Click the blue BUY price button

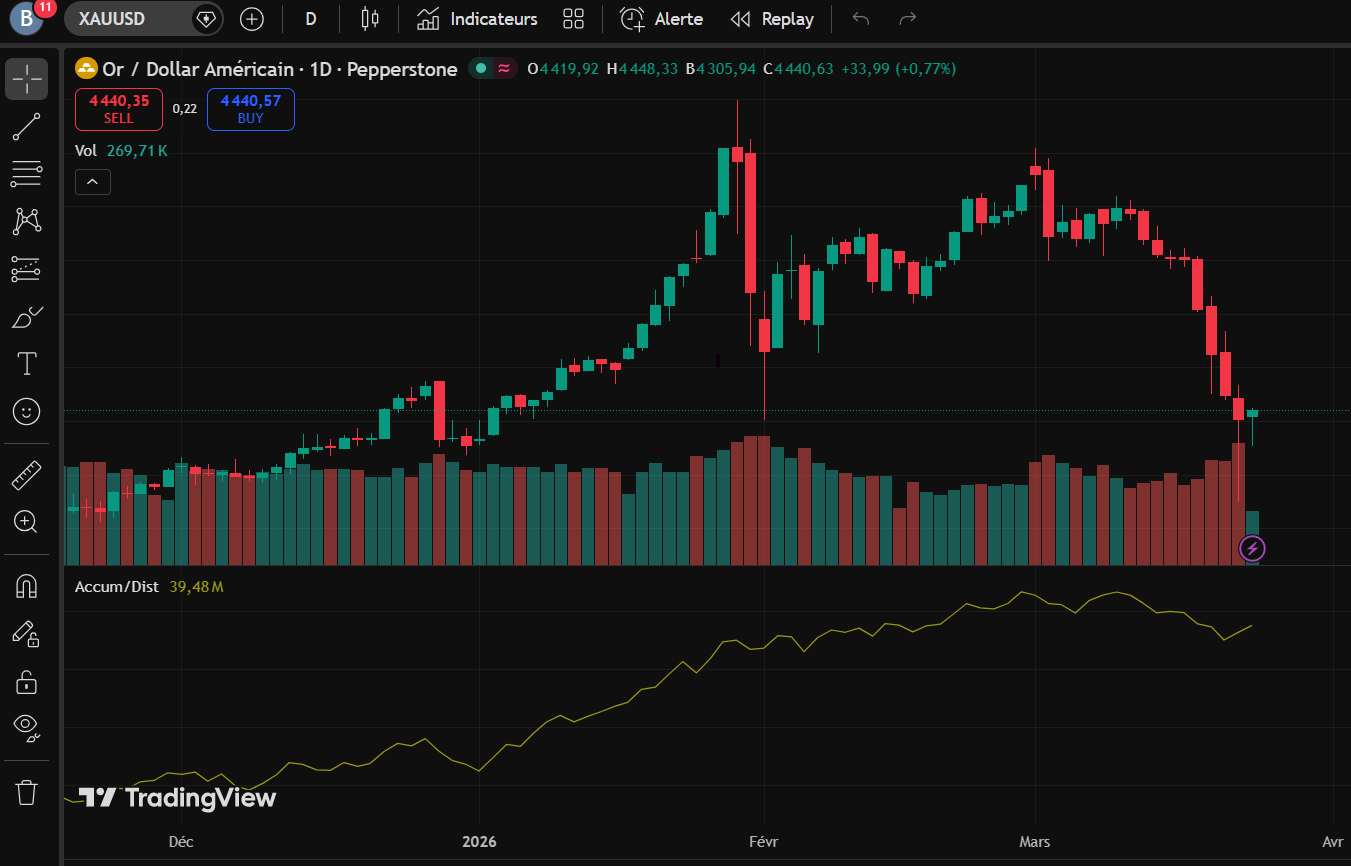tap(251, 109)
